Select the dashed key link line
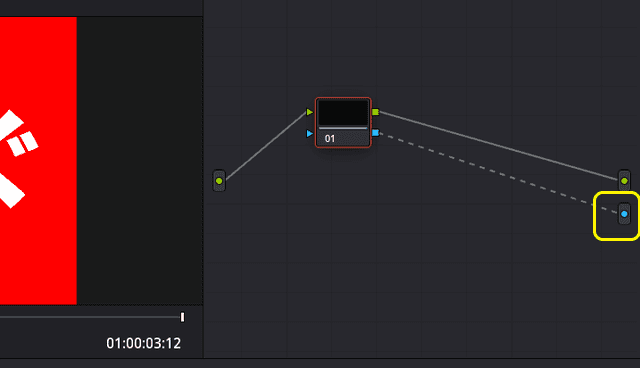Viewport: 640px width, 368px height. point(498,173)
